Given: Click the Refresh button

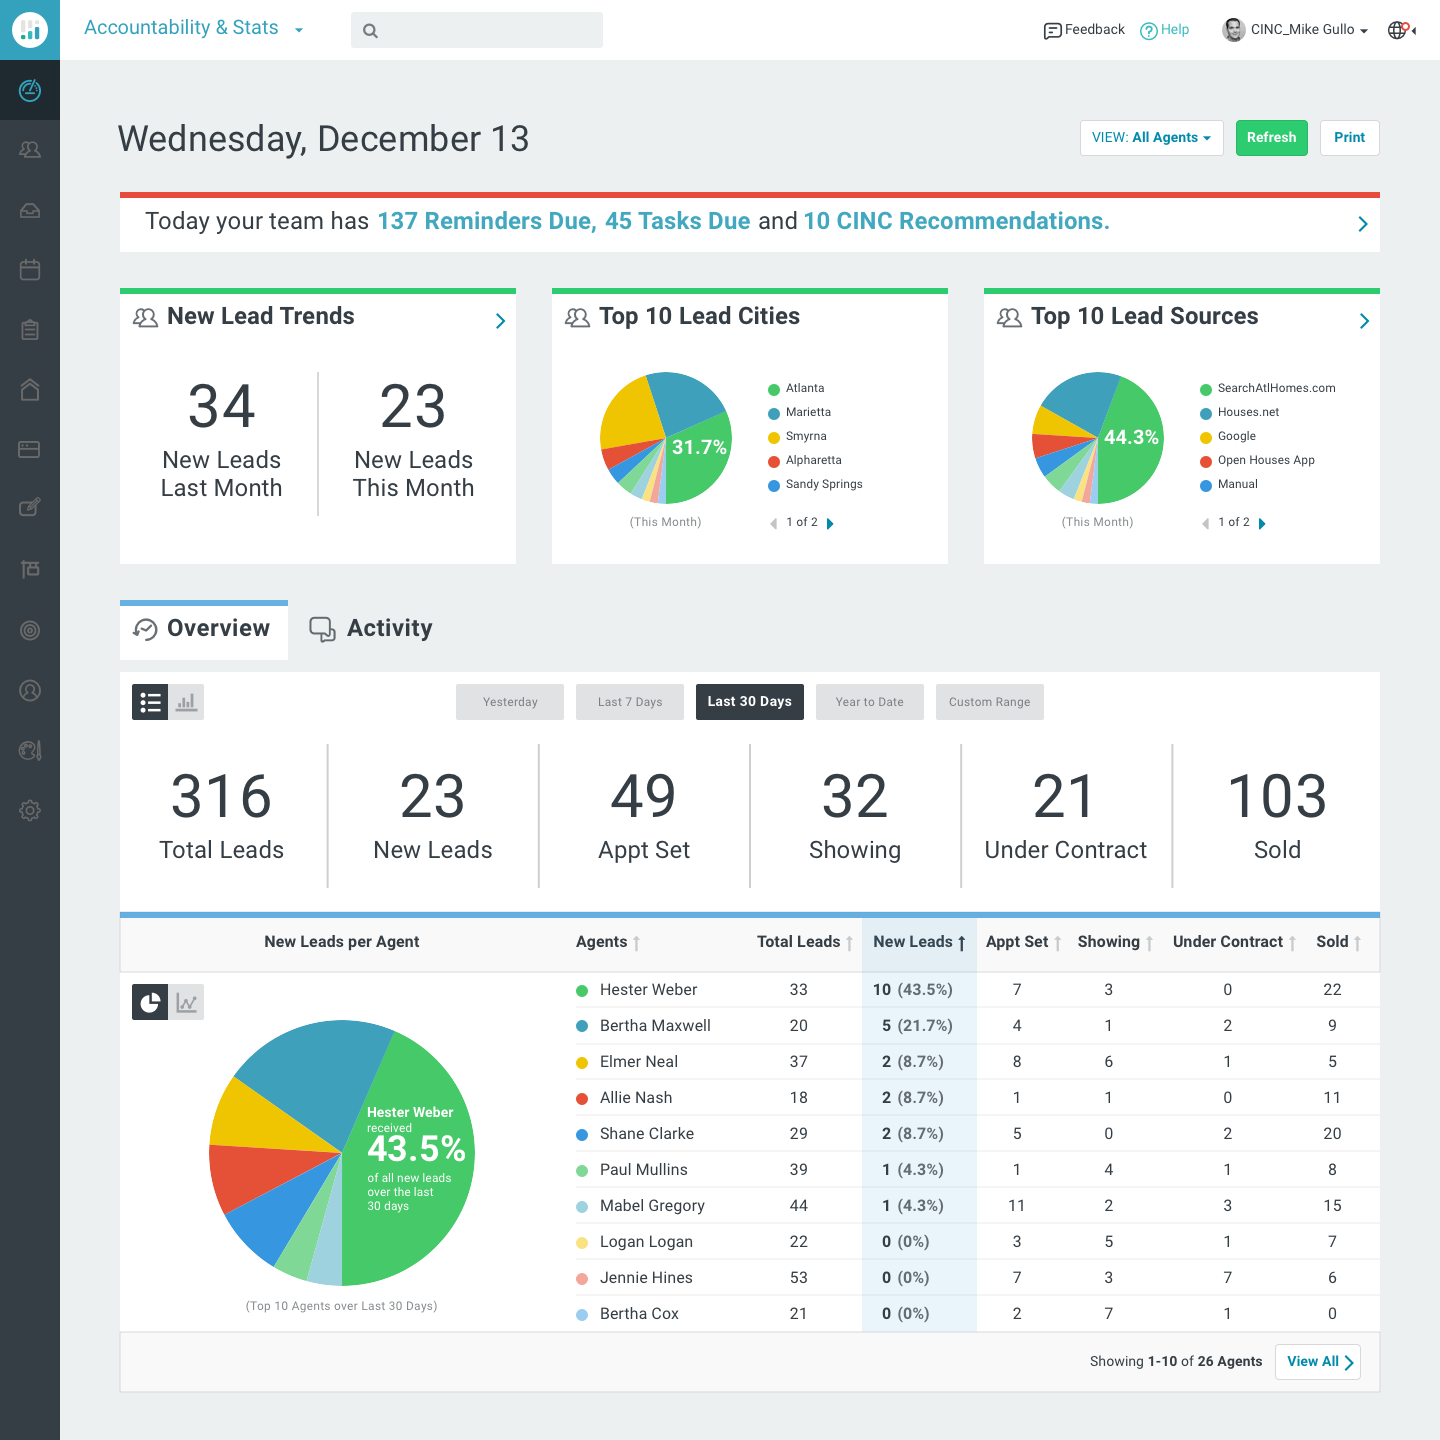Looking at the screenshot, I should (1272, 138).
